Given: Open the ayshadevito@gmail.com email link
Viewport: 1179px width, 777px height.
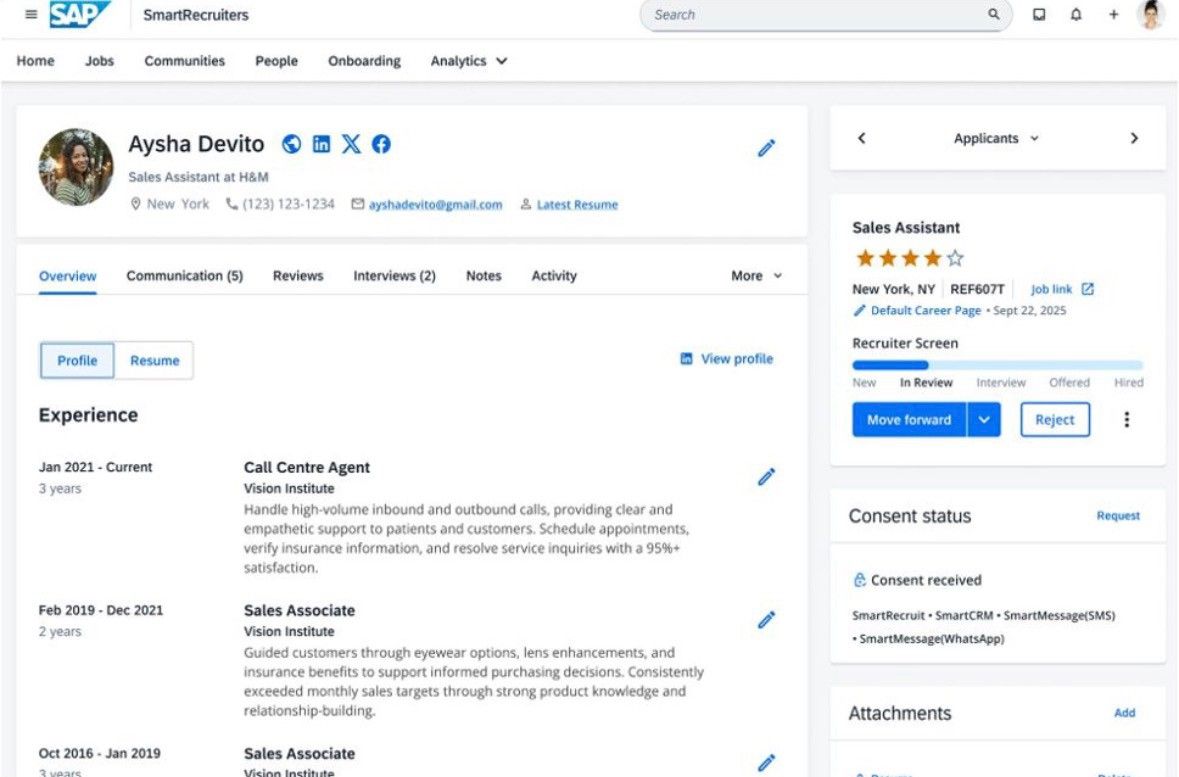Looking at the screenshot, I should click(x=435, y=205).
